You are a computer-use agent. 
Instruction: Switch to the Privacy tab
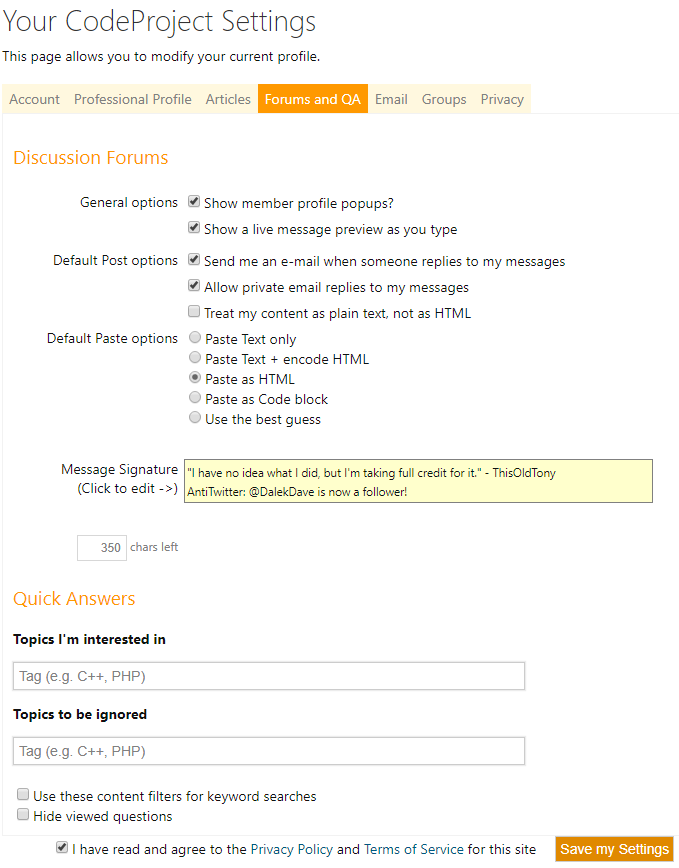pyautogui.click(x=502, y=99)
